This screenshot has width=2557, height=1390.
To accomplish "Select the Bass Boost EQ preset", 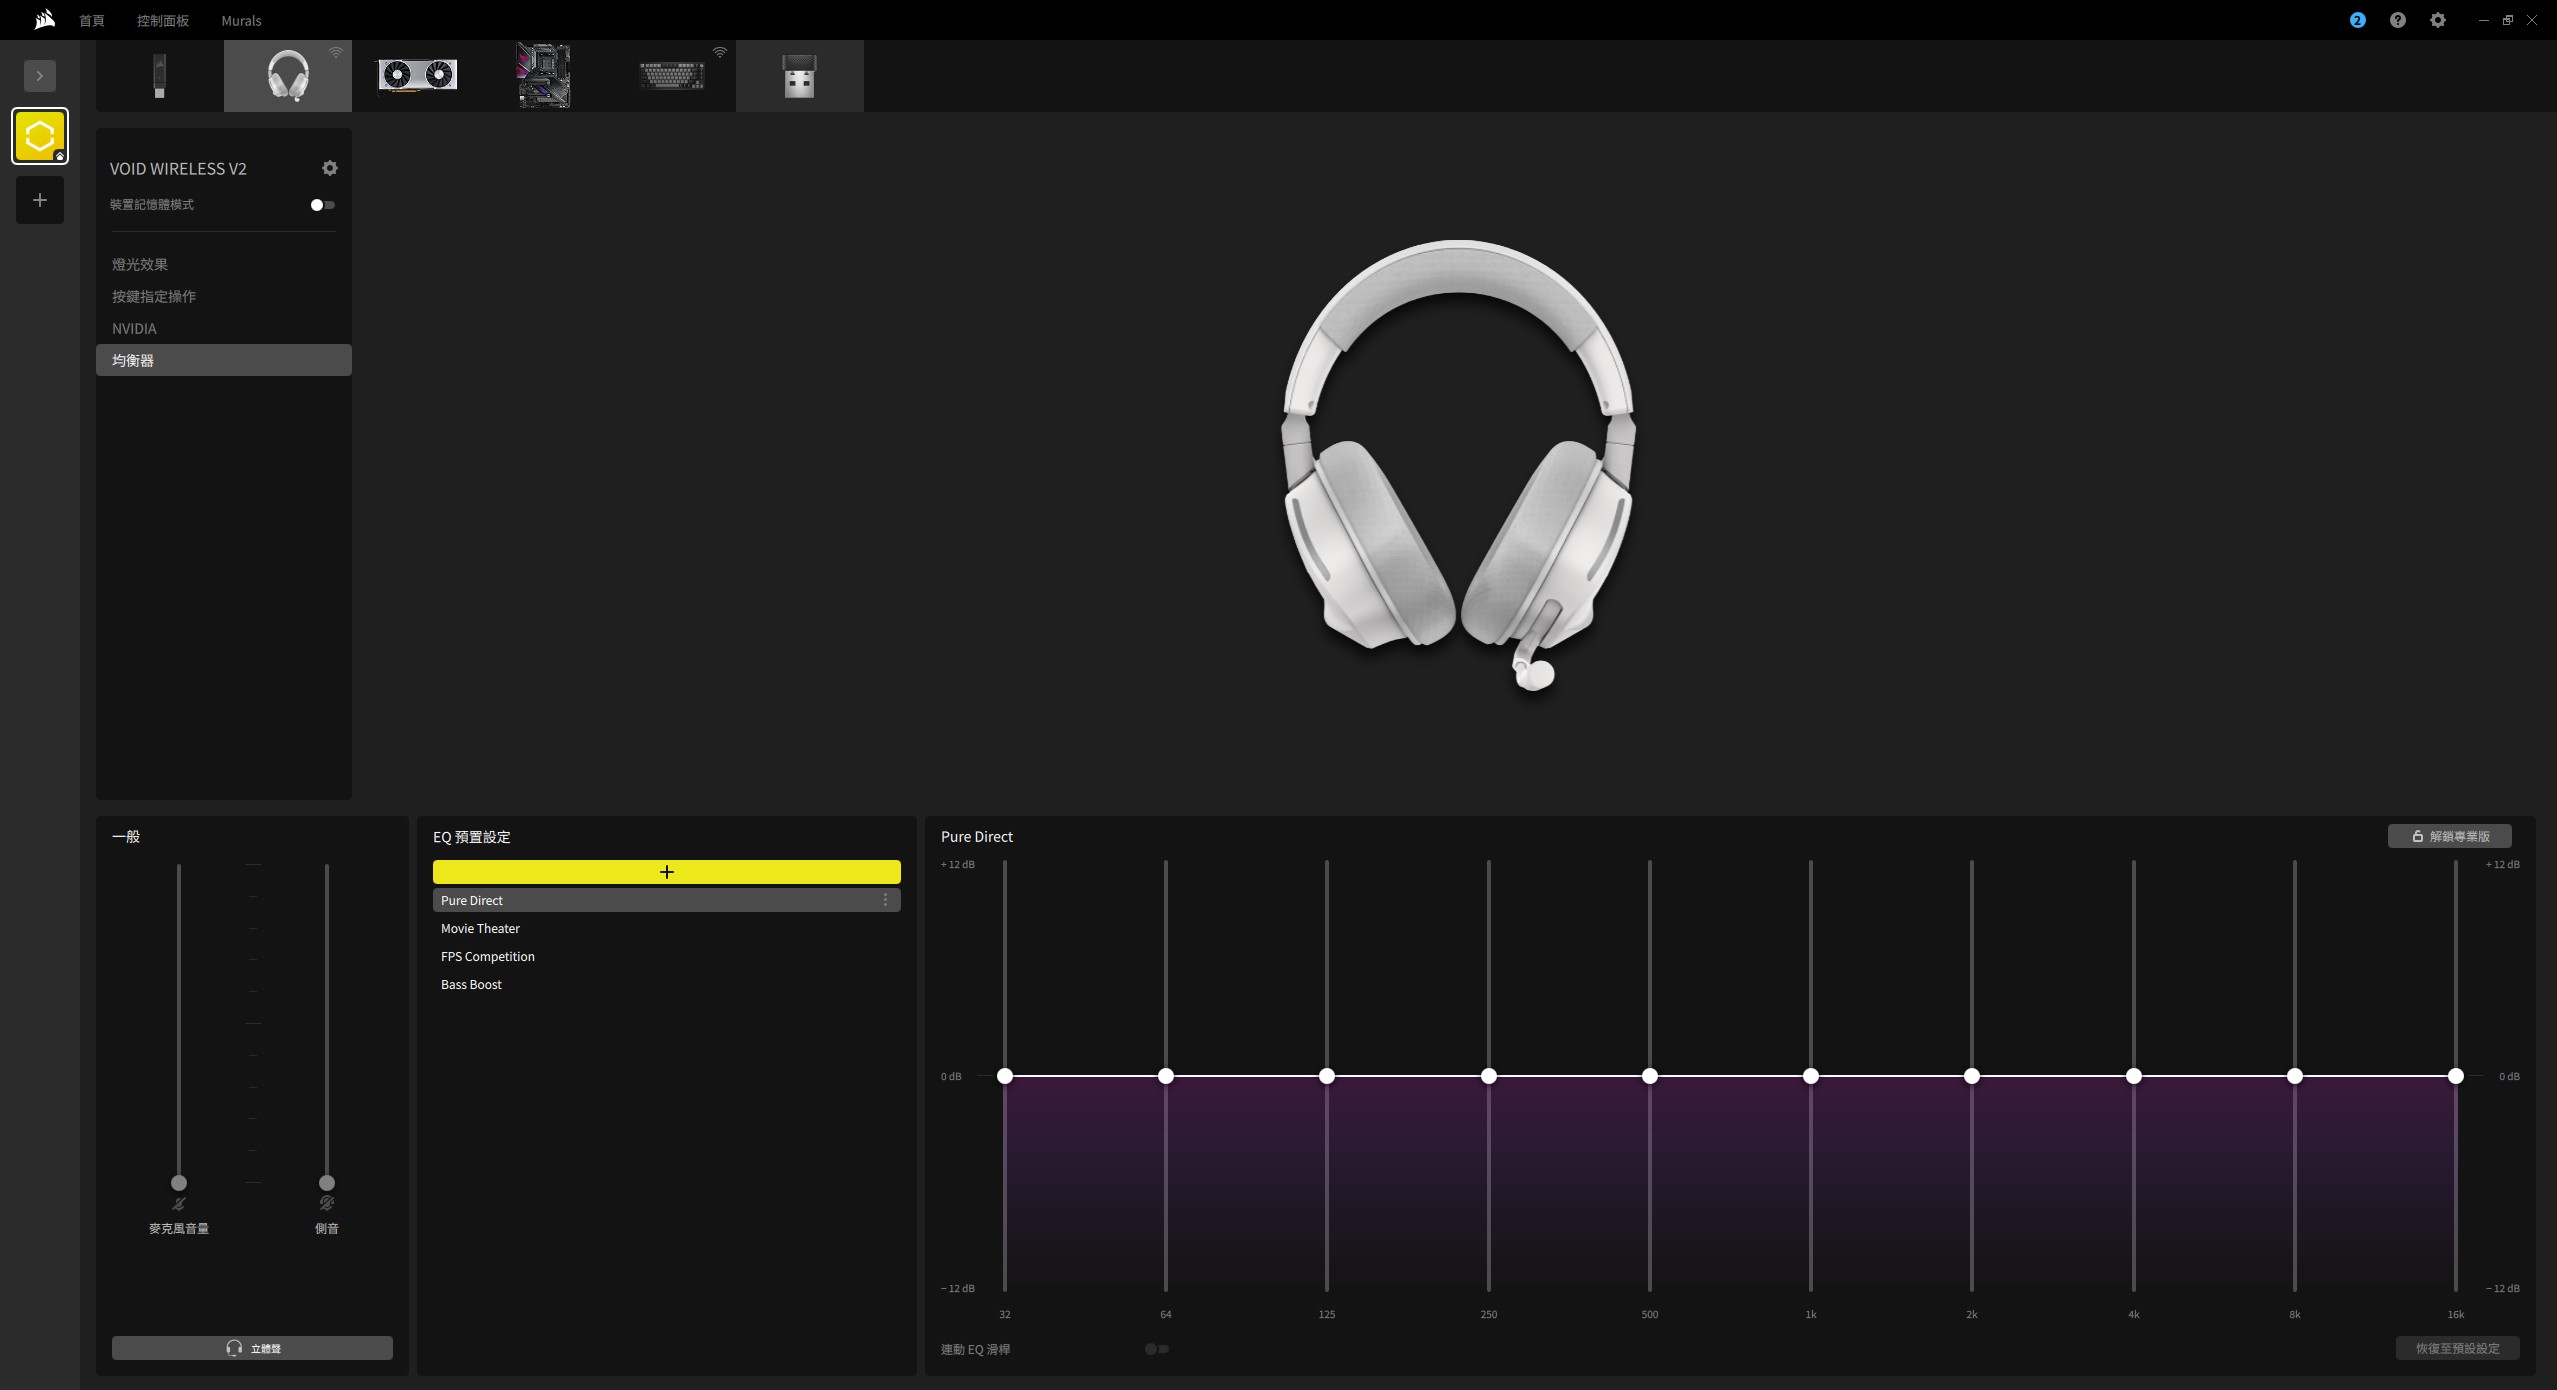I will [667, 984].
